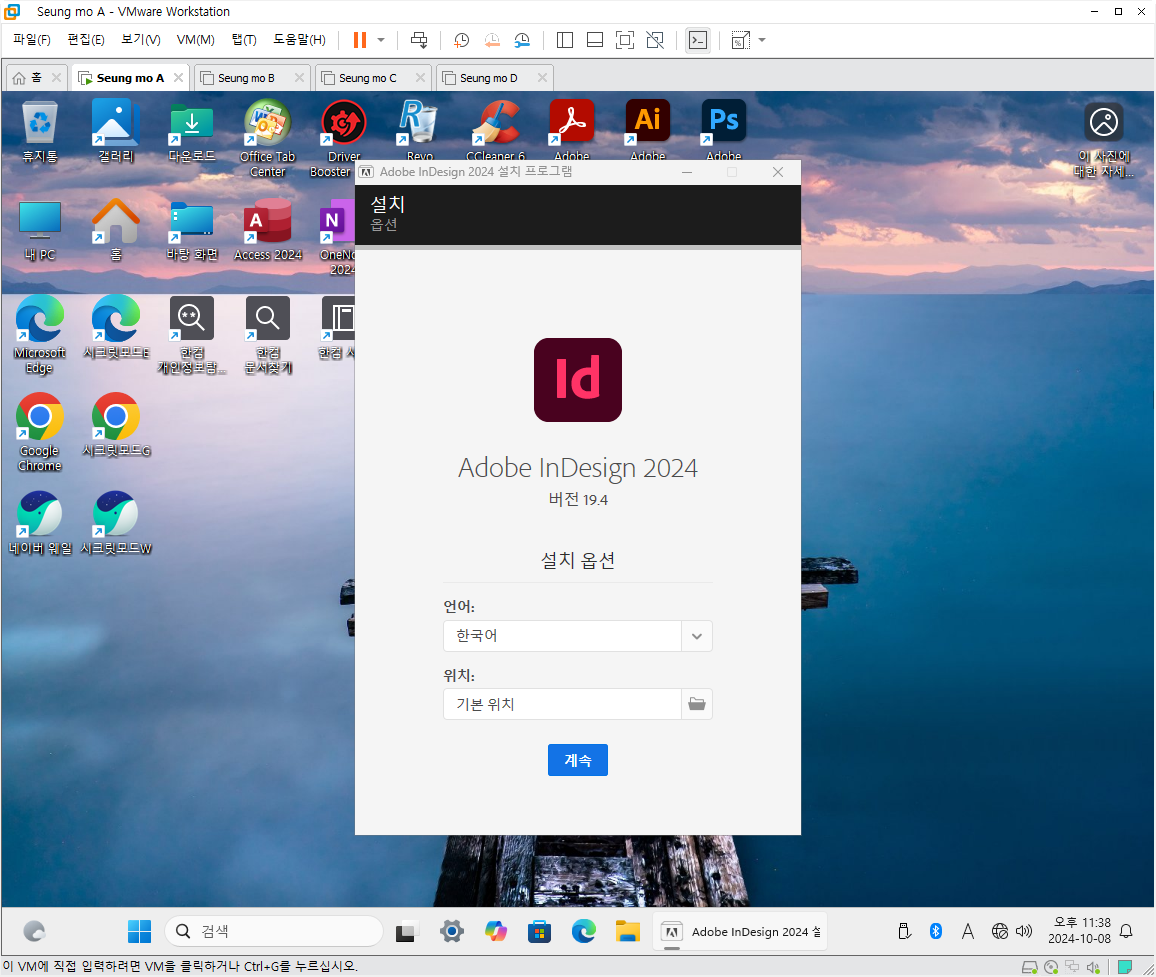1156x977 pixels.
Task: Open the 탭(T) menu
Action: pos(244,40)
